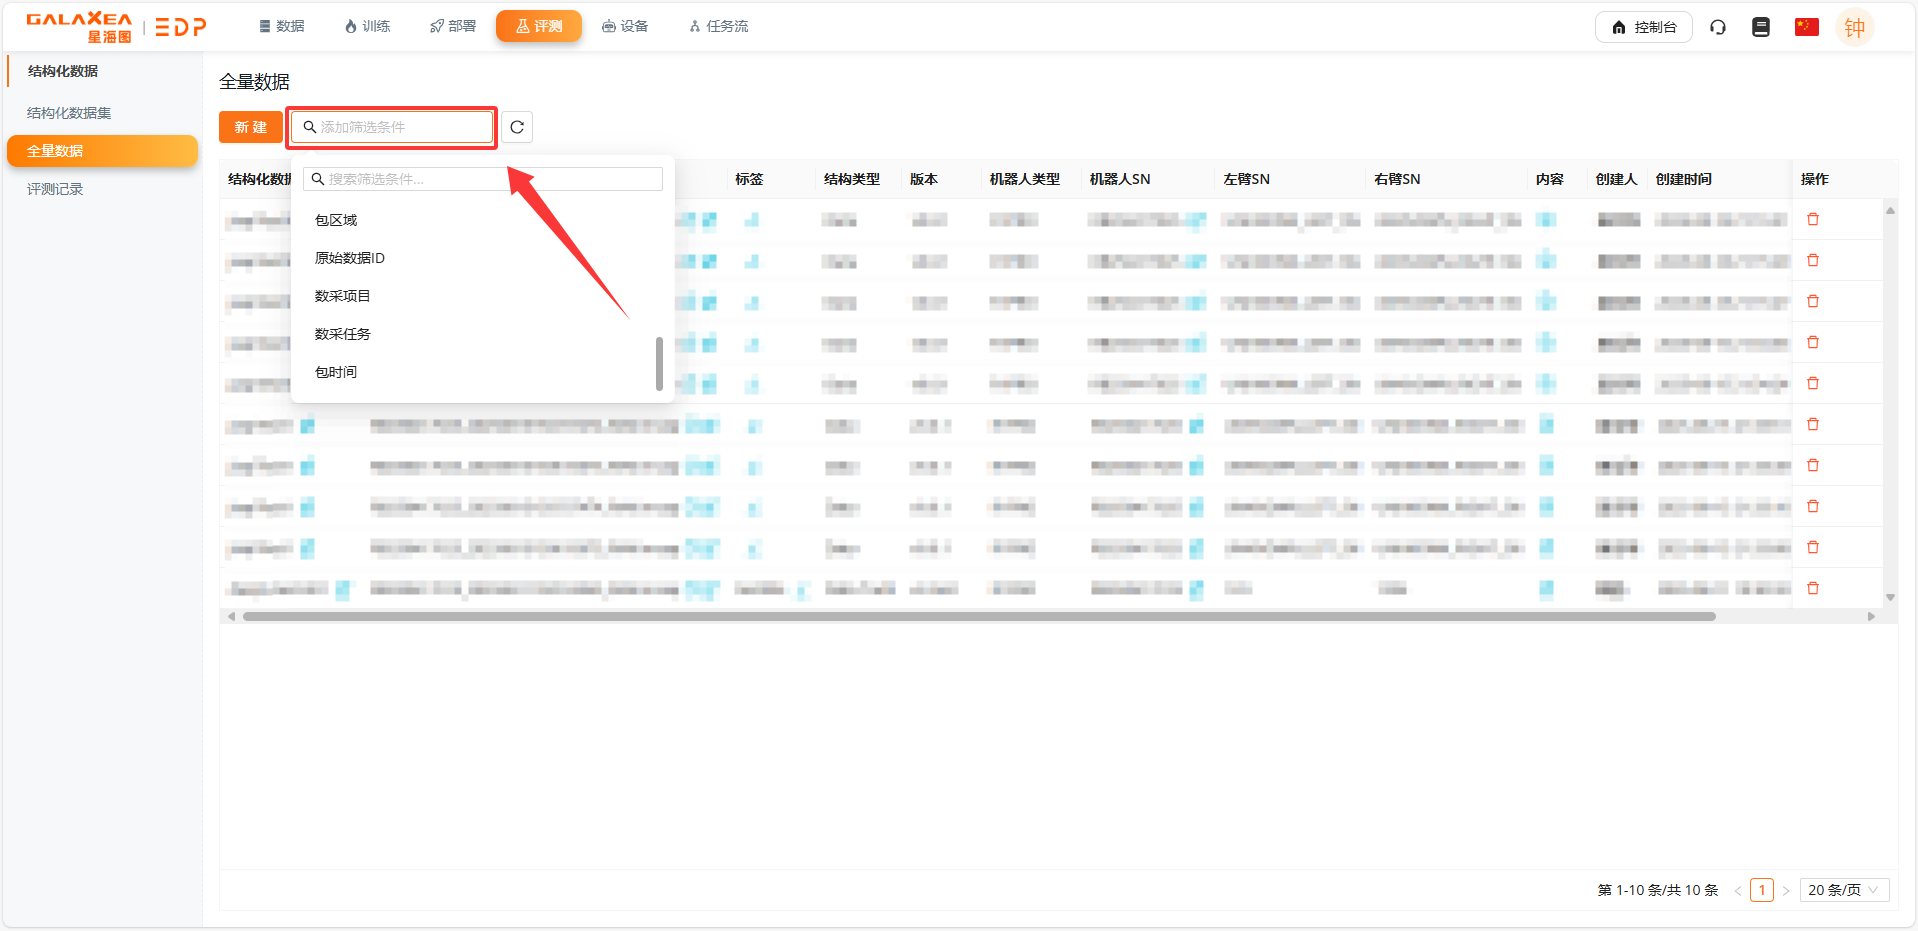Delete the last data row
Image resolution: width=1918 pixels, height=931 pixels.
click(x=1813, y=588)
